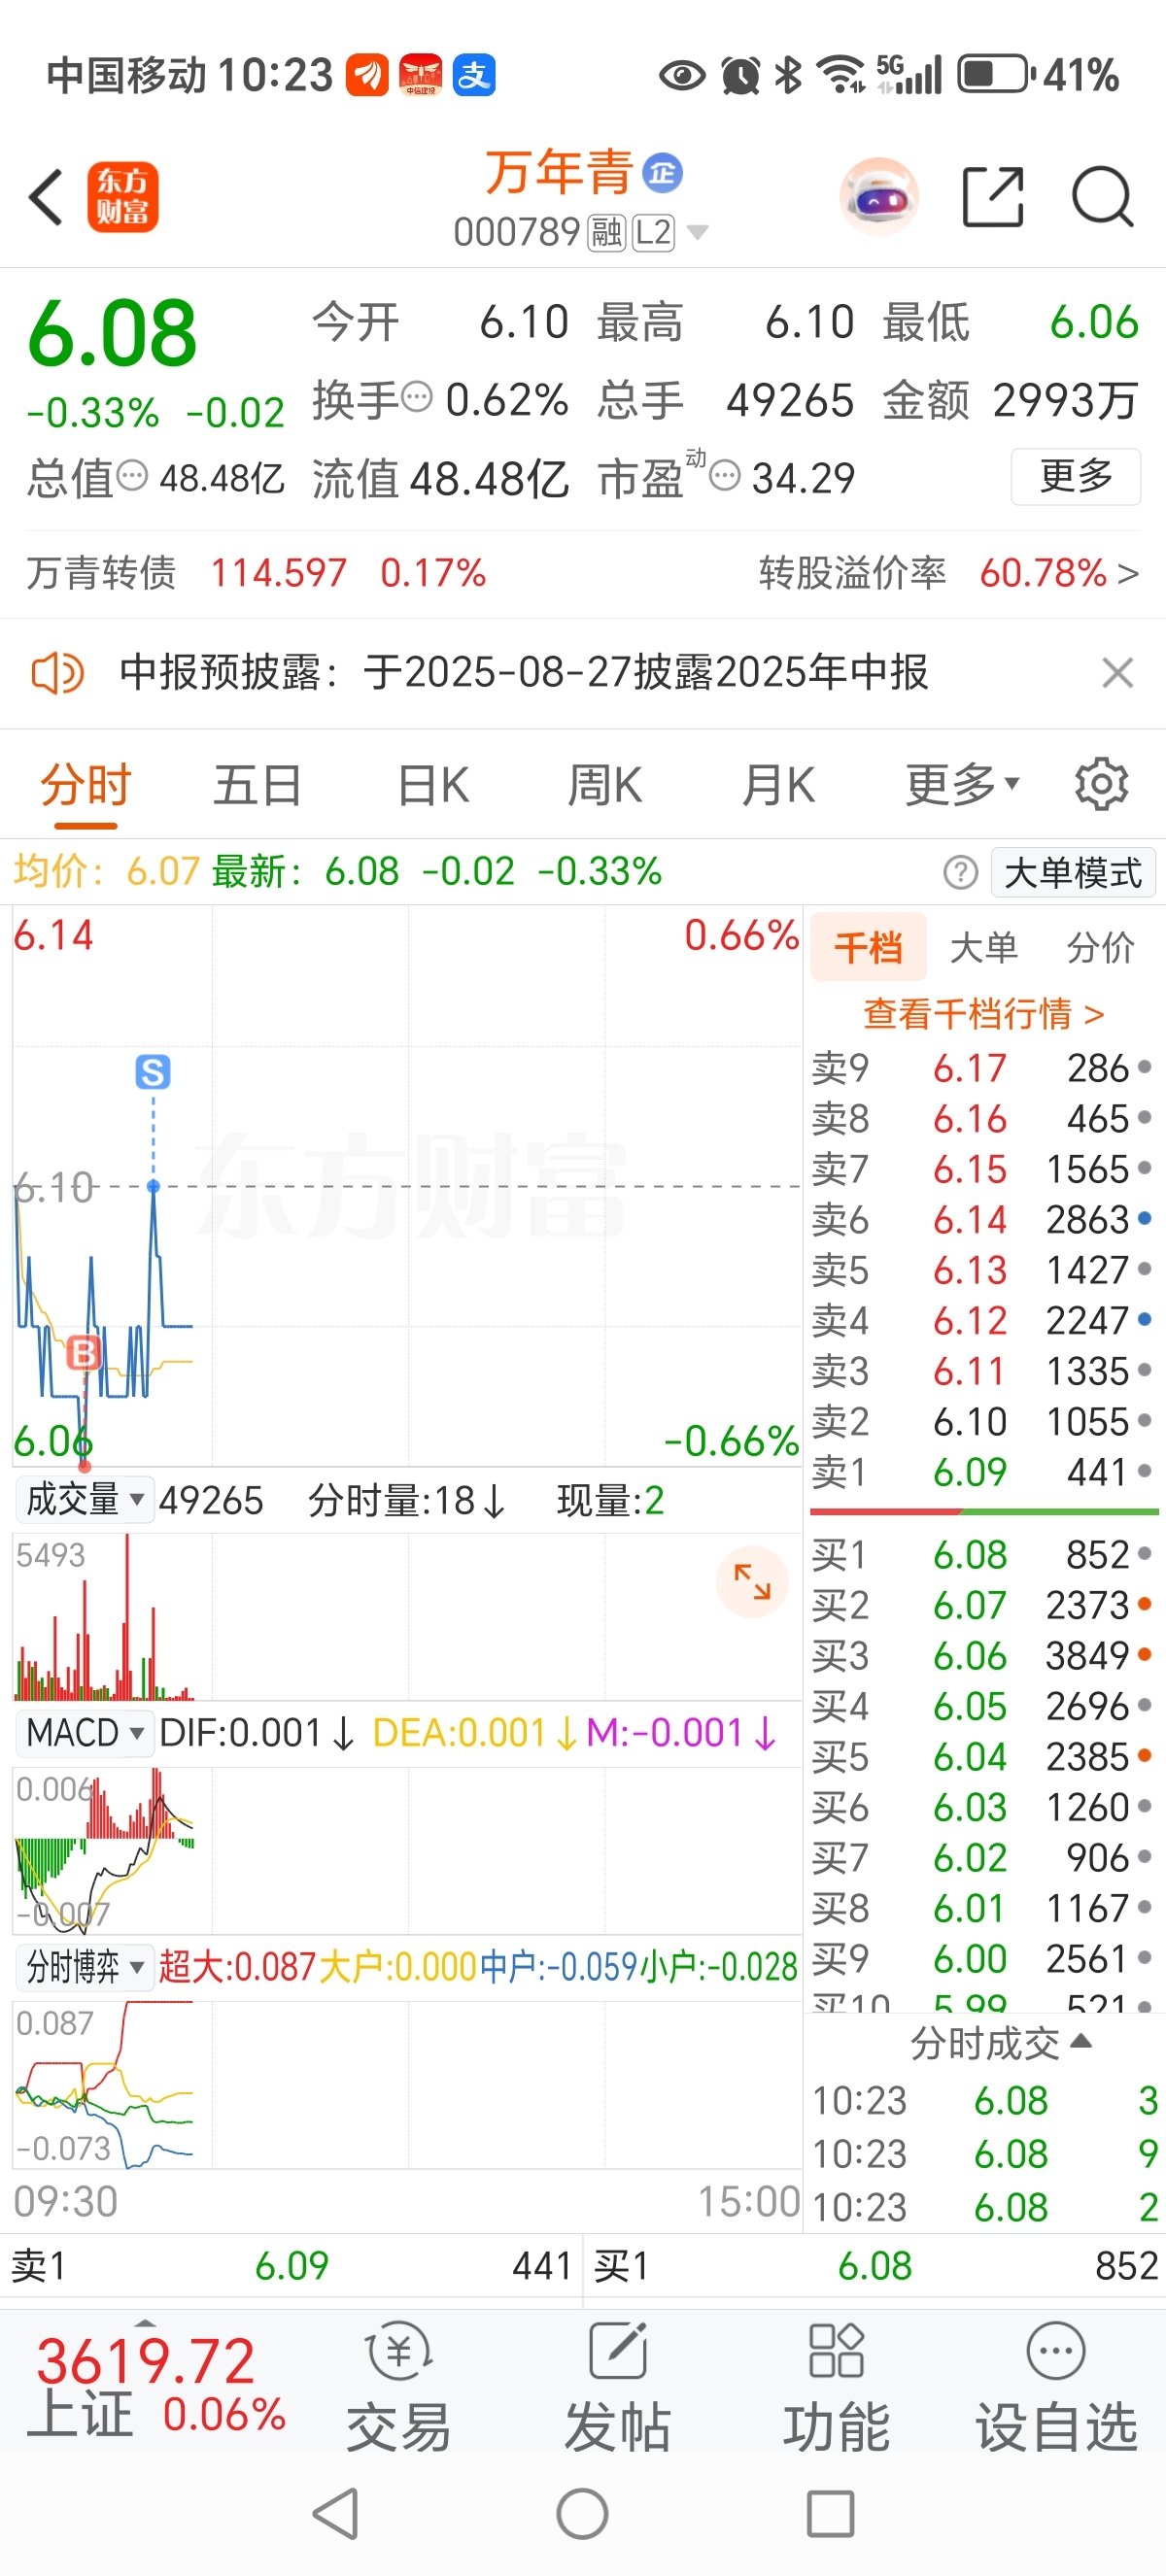Select the 买3 6.06 3849 row

[982, 1656]
